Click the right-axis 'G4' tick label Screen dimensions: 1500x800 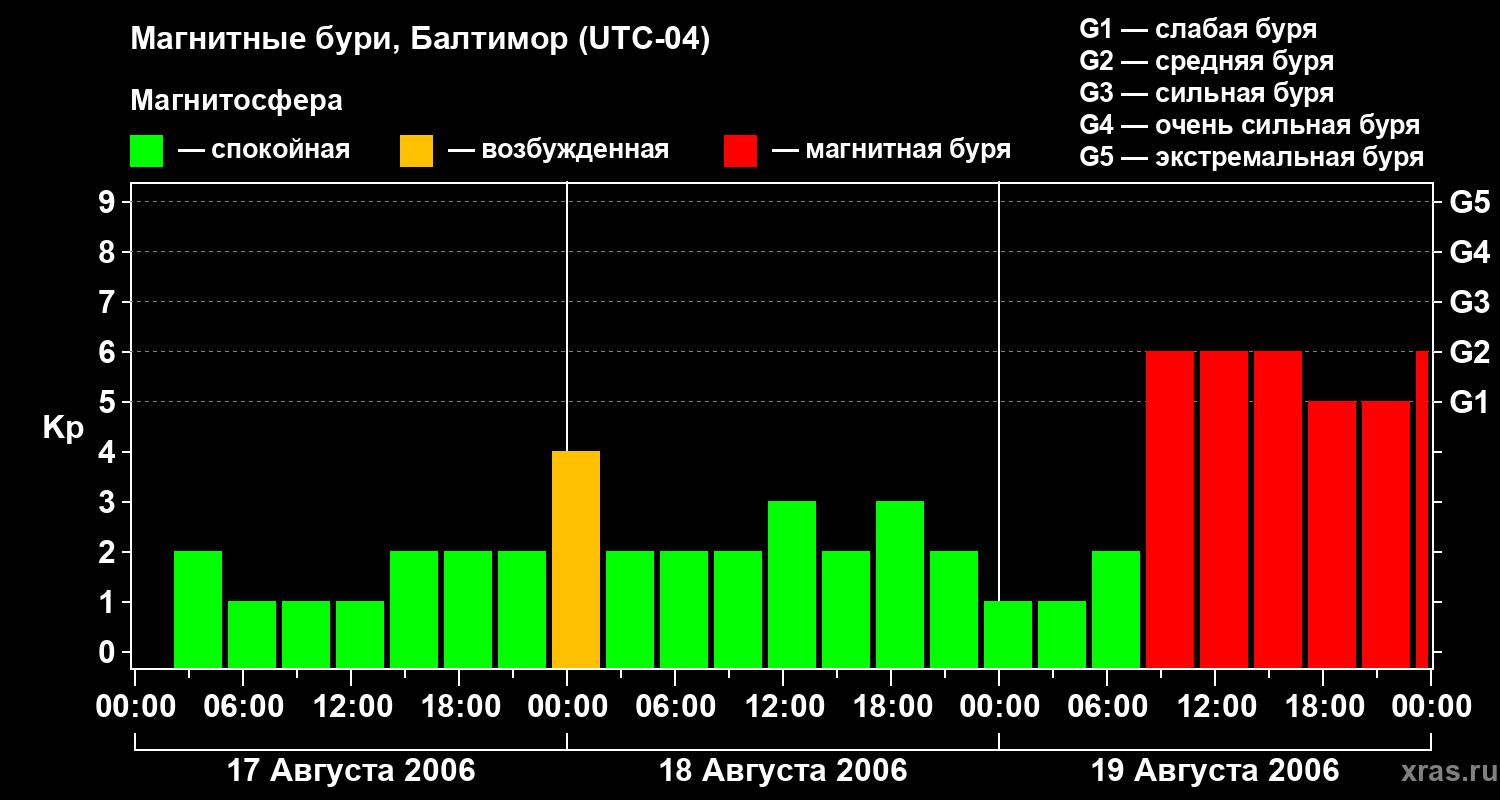pyautogui.click(x=1469, y=252)
